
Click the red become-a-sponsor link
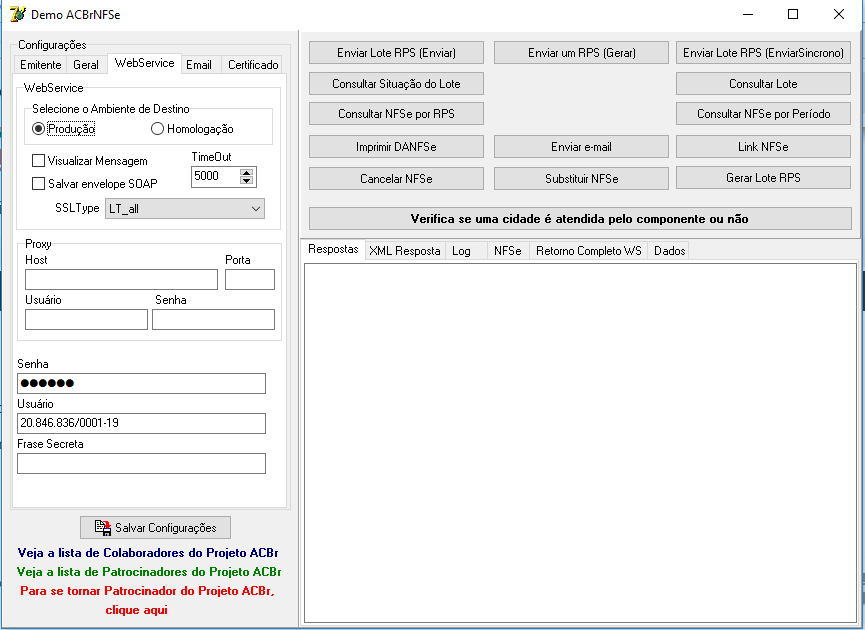(147, 600)
